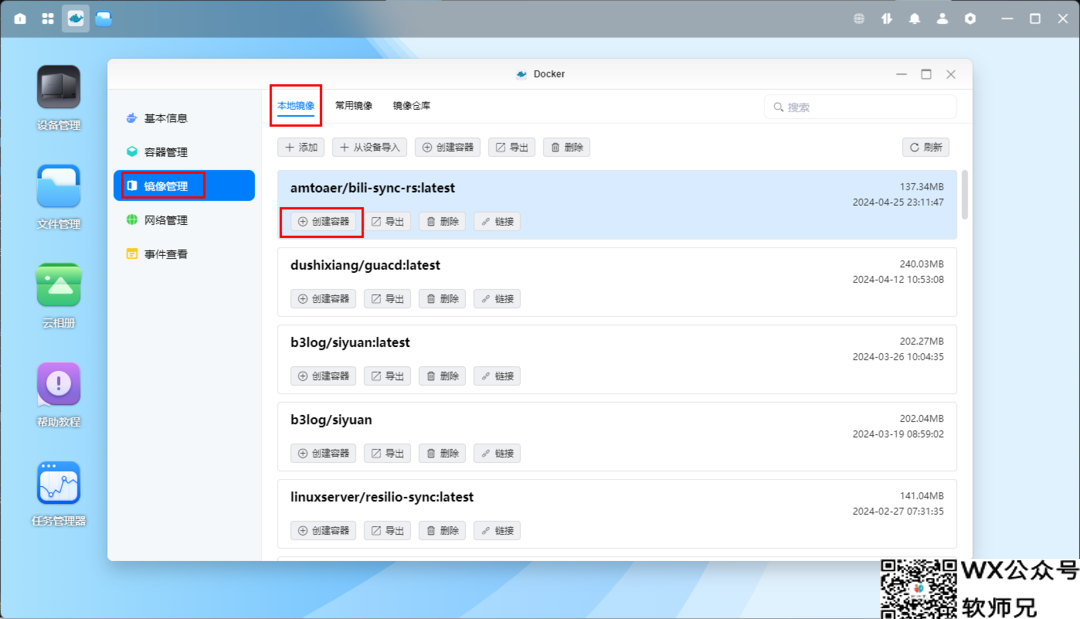This screenshot has width=1080, height=619.
Task: Select the linuxserver/resilio-sync:latest image name
Action: 382,497
